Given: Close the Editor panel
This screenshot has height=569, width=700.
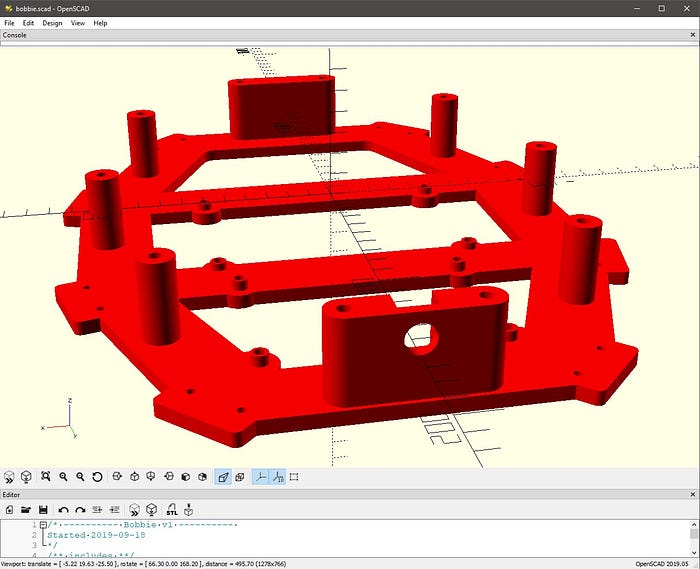Looking at the screenshot, I should [693, 494].
